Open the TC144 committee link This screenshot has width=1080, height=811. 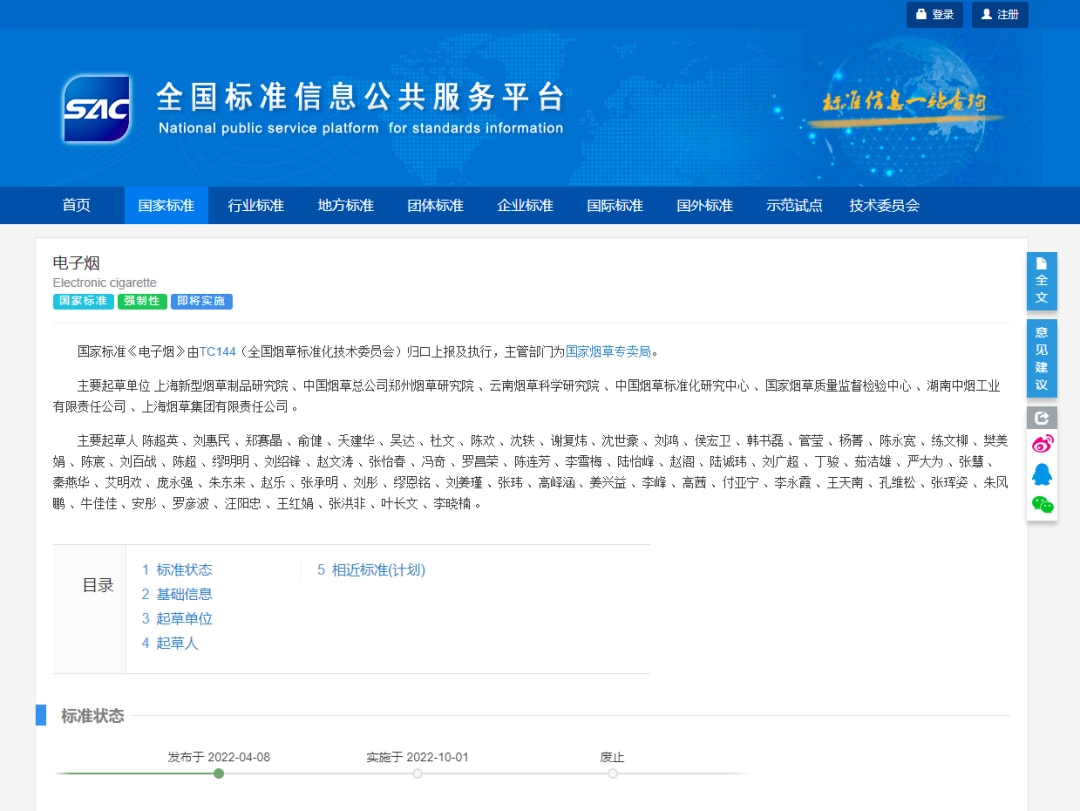pyautogui.click(x=217, y=351)
